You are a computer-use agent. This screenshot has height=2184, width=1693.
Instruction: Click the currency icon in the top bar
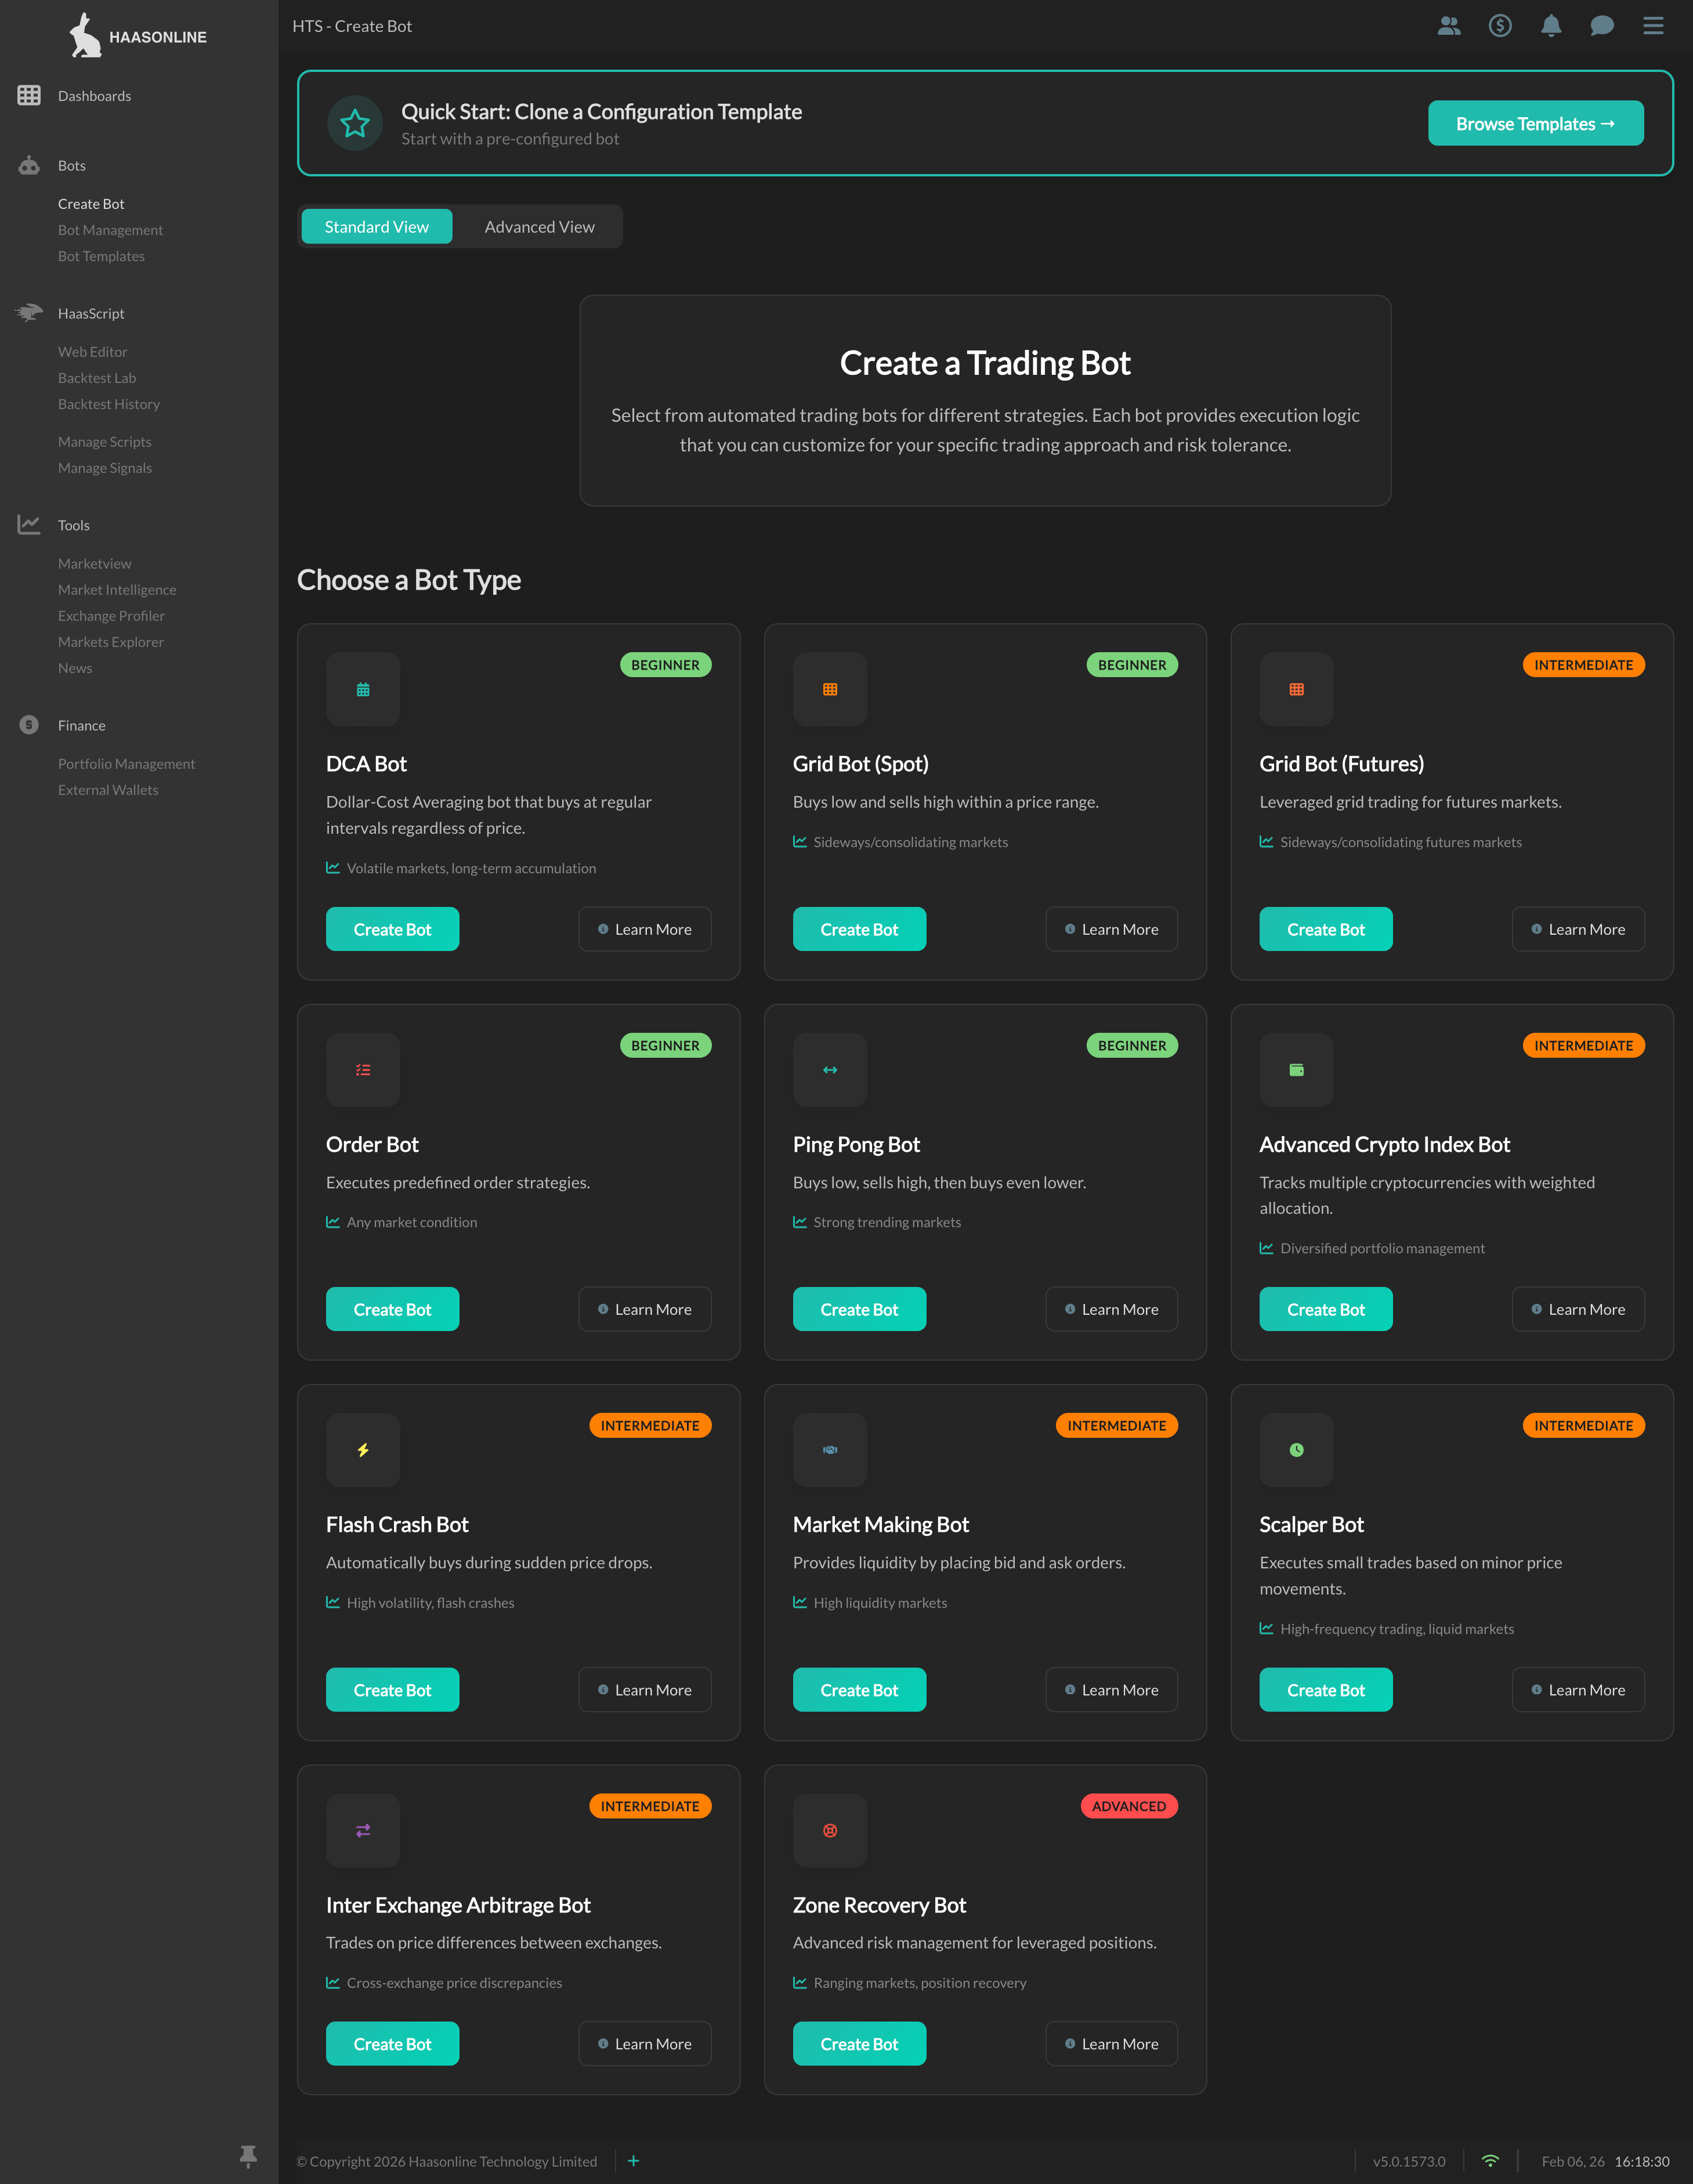(1500, 26)
